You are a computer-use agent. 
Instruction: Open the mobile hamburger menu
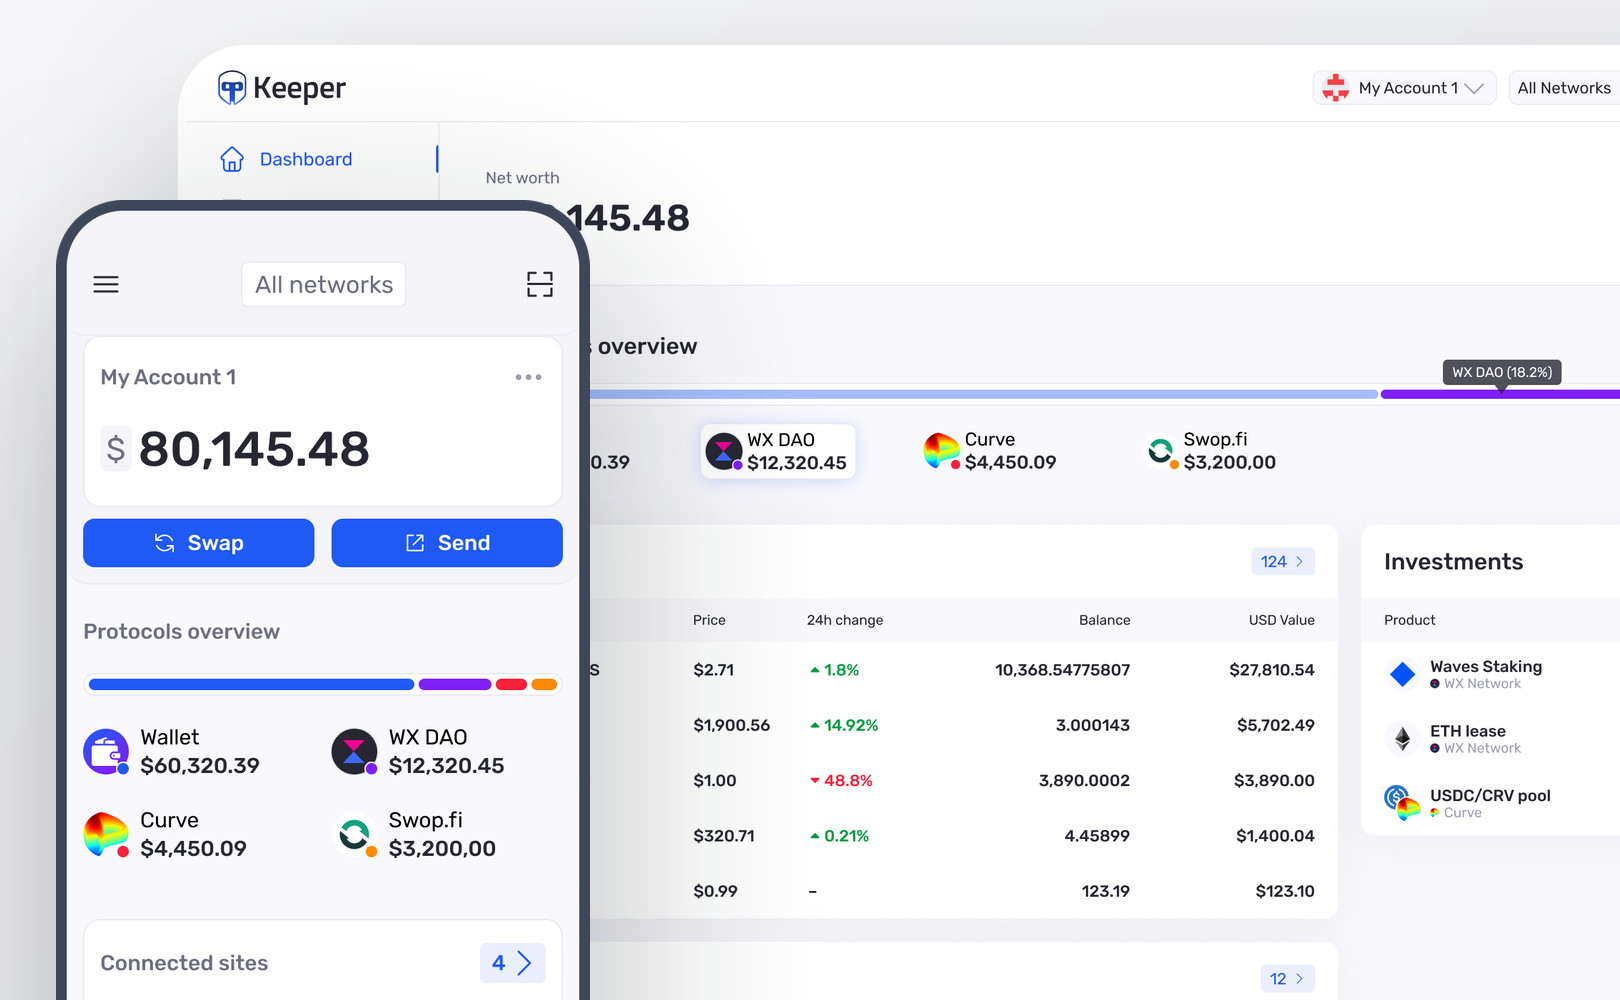click(106, 285)
